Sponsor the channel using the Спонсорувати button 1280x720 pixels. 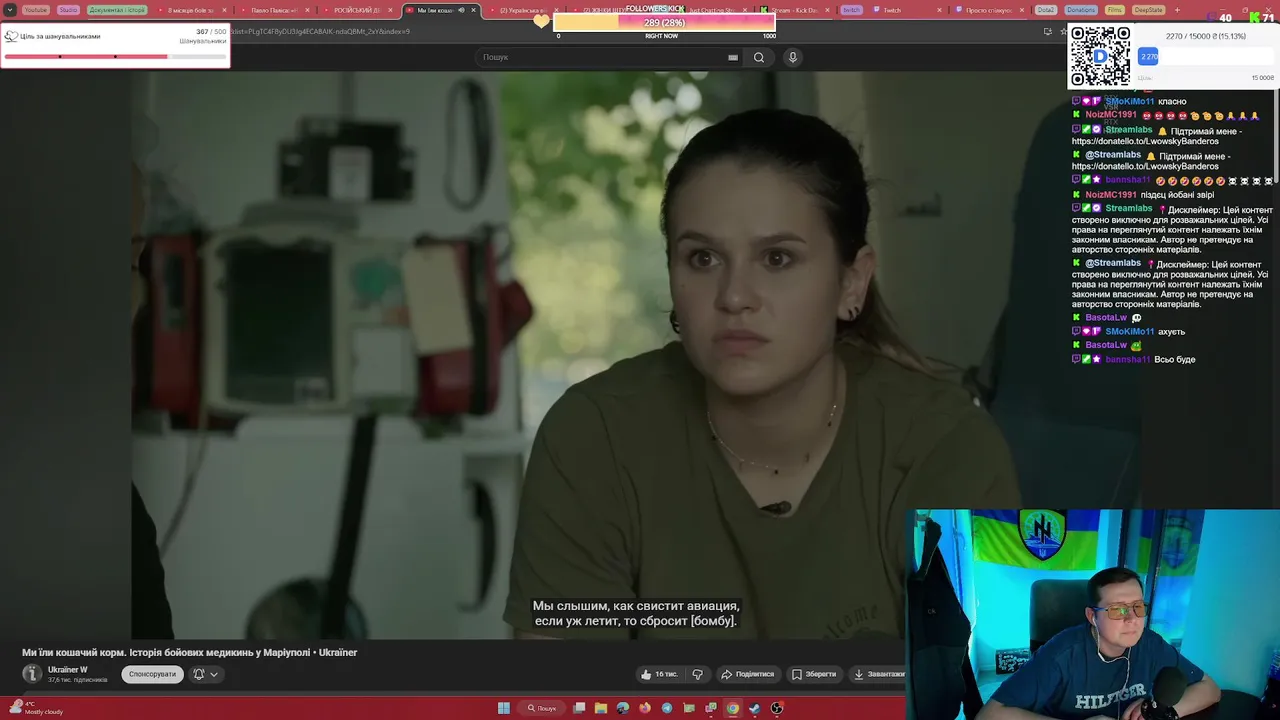152,674
